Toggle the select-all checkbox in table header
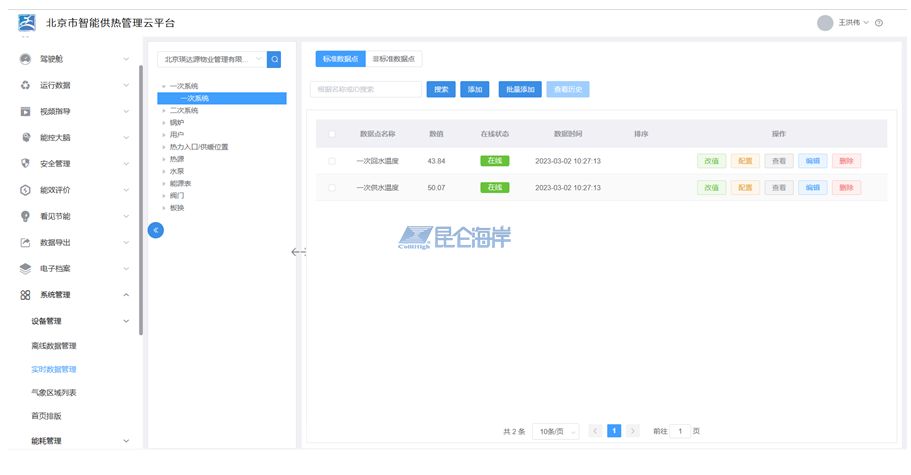The height and width of the screenshot is (475, 911). pos(332,134)
